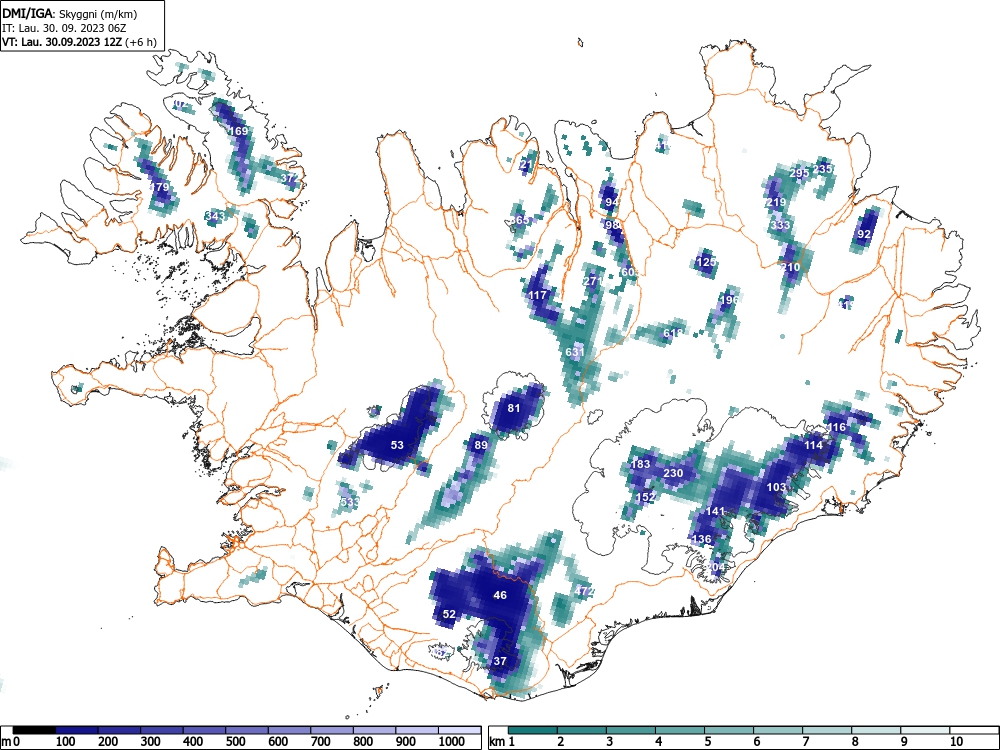Viewport: 1000px width, 750px height.
Task: Click the '343' visibility value on the map
Action: [x=216, y=216]
